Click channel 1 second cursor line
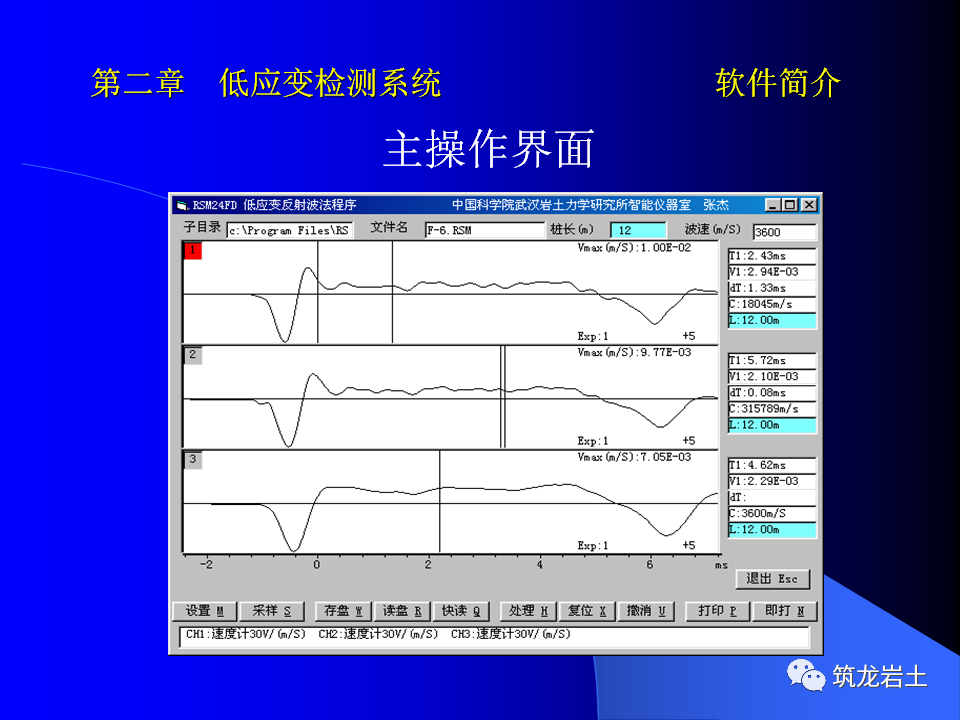The width and height of the screenshot is (960, 720). tap(392, 292)
